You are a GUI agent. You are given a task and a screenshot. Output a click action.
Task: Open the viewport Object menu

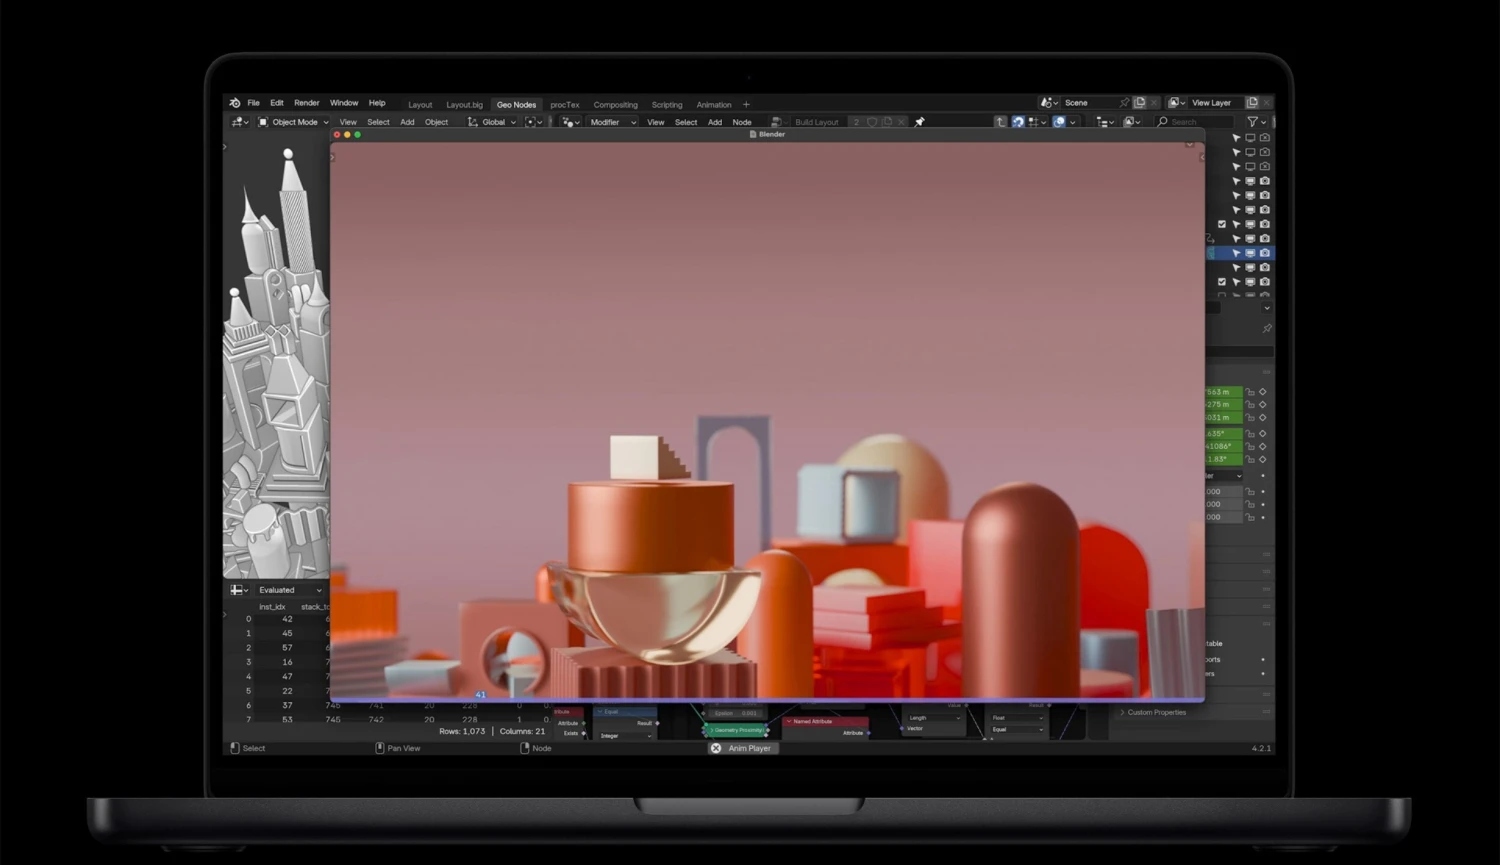pyautogui.click(x=437, y=122)
